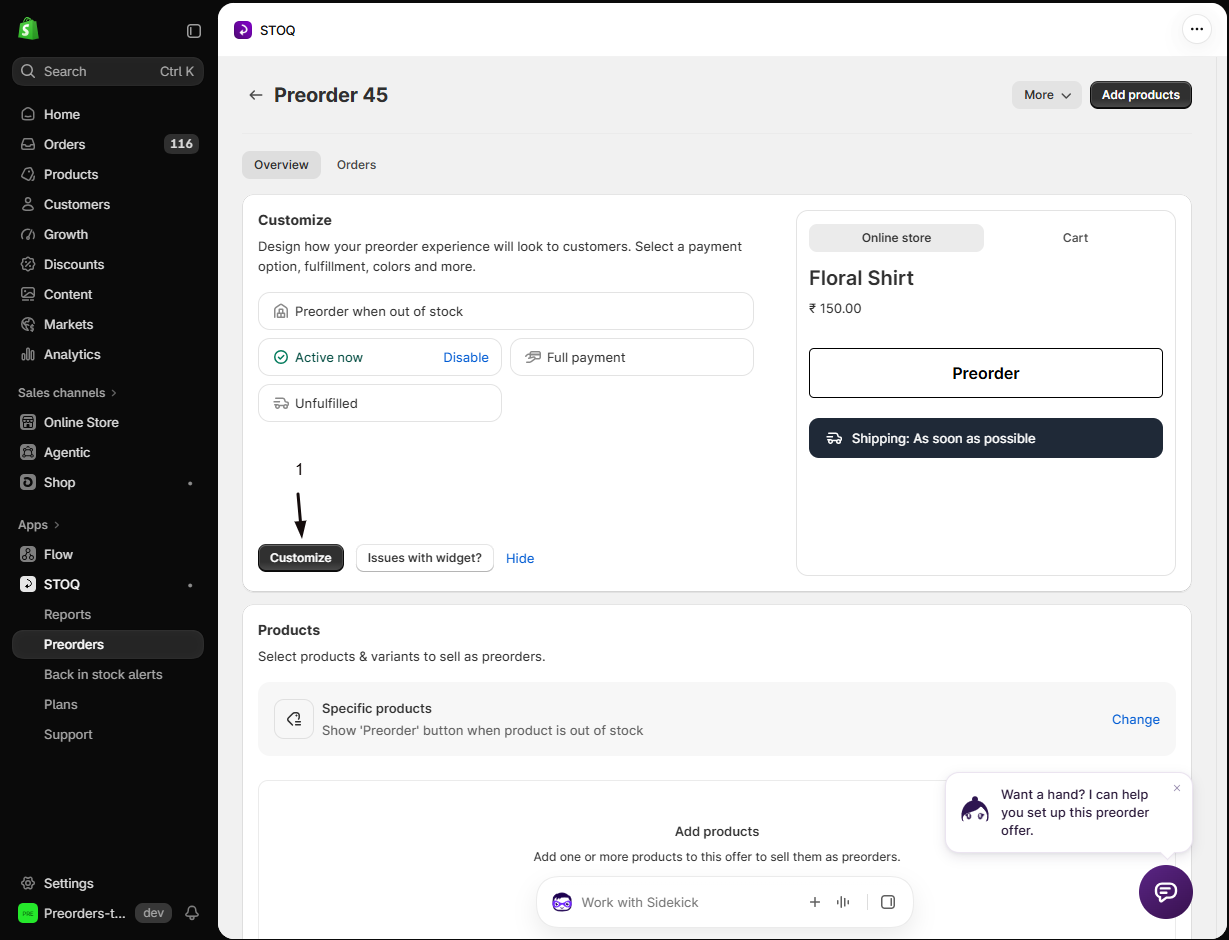This screenshot has height=940, width=1229.
Task: Click the STOQ app icon in sidebar
Action: (28, 584)
